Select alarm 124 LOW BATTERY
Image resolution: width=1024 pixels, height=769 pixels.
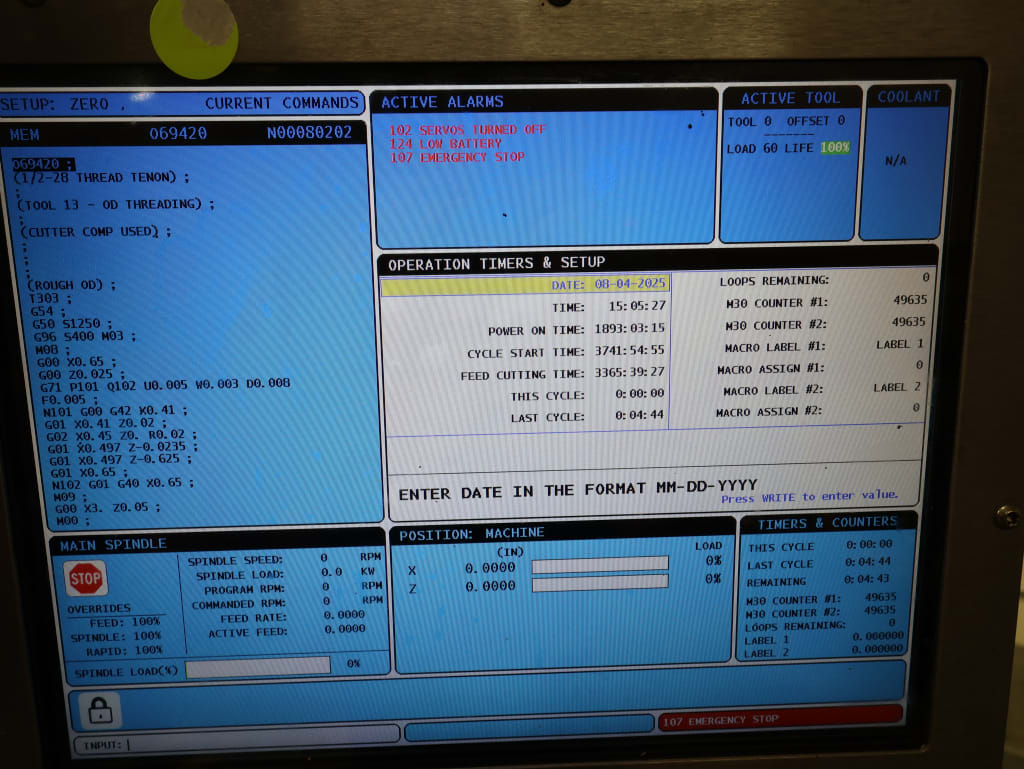tap(445, 144)
